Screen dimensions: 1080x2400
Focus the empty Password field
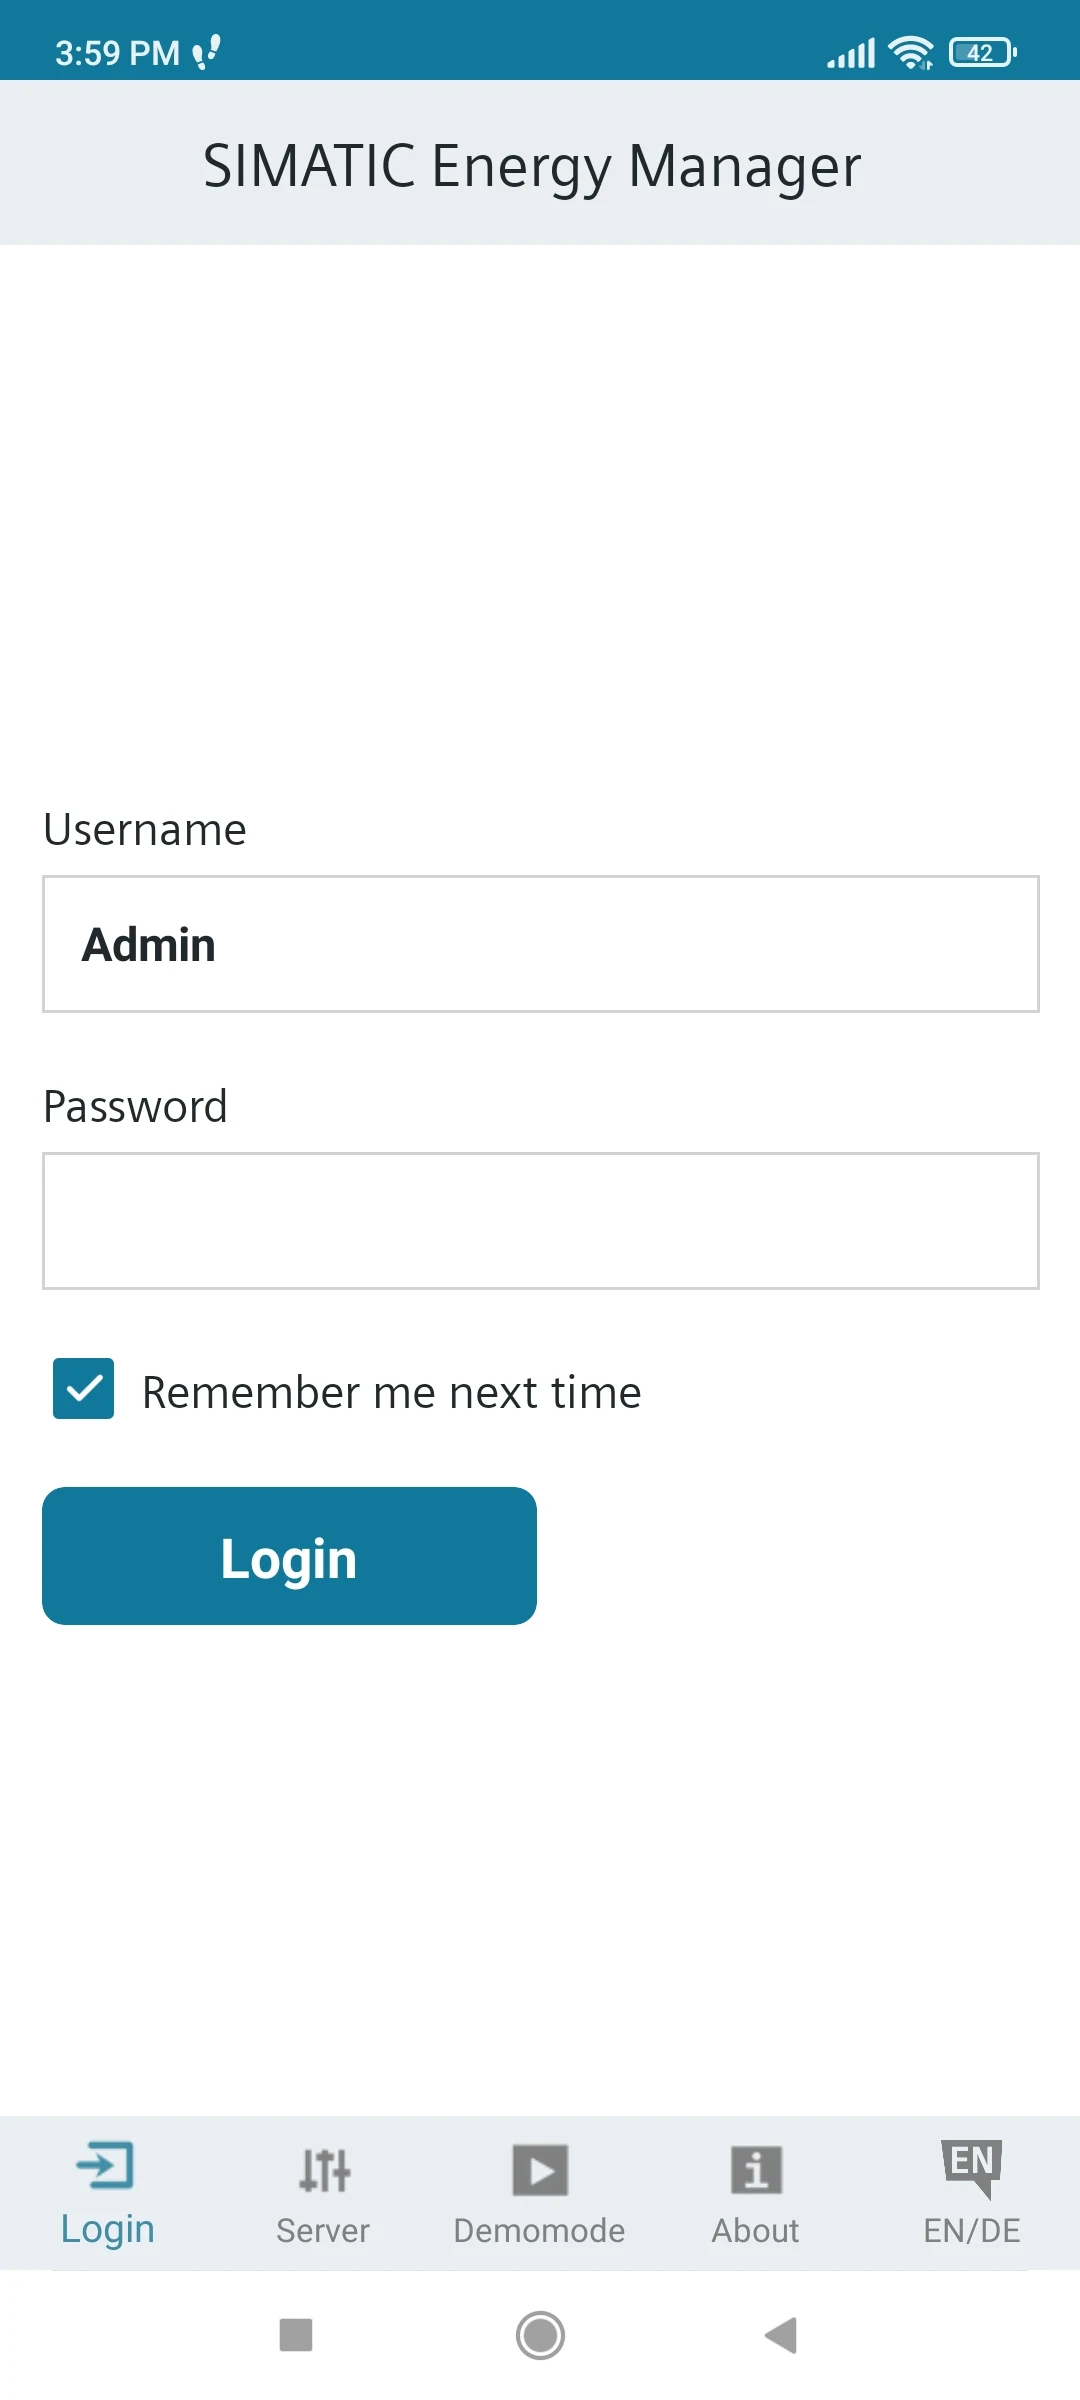[x=540, y=1220]
